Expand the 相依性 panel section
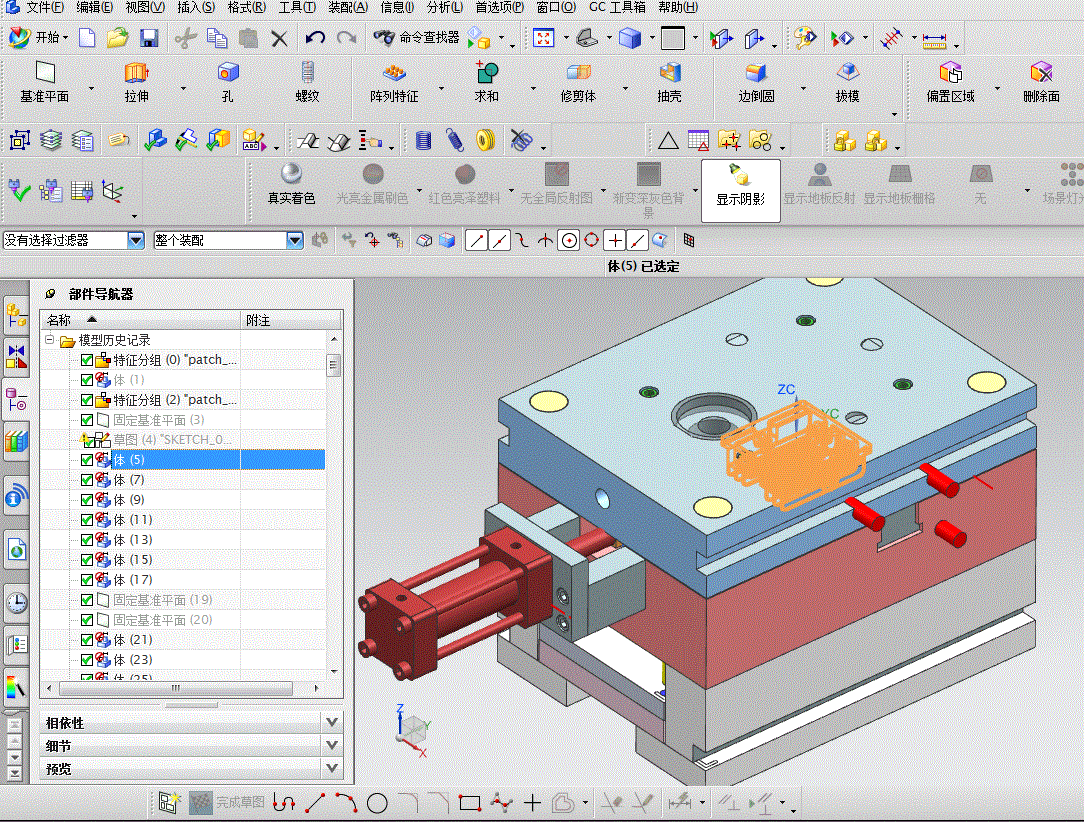Screen dimensions: 1084x822 click(x=333, y=722)
